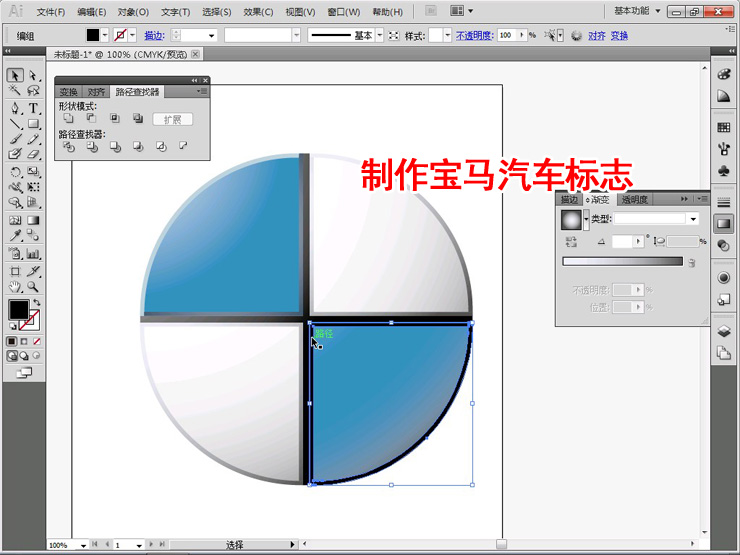The height and width of the screenshot is (555, 740).
Task: Reset to default fill and stroke
Action: 13,326
